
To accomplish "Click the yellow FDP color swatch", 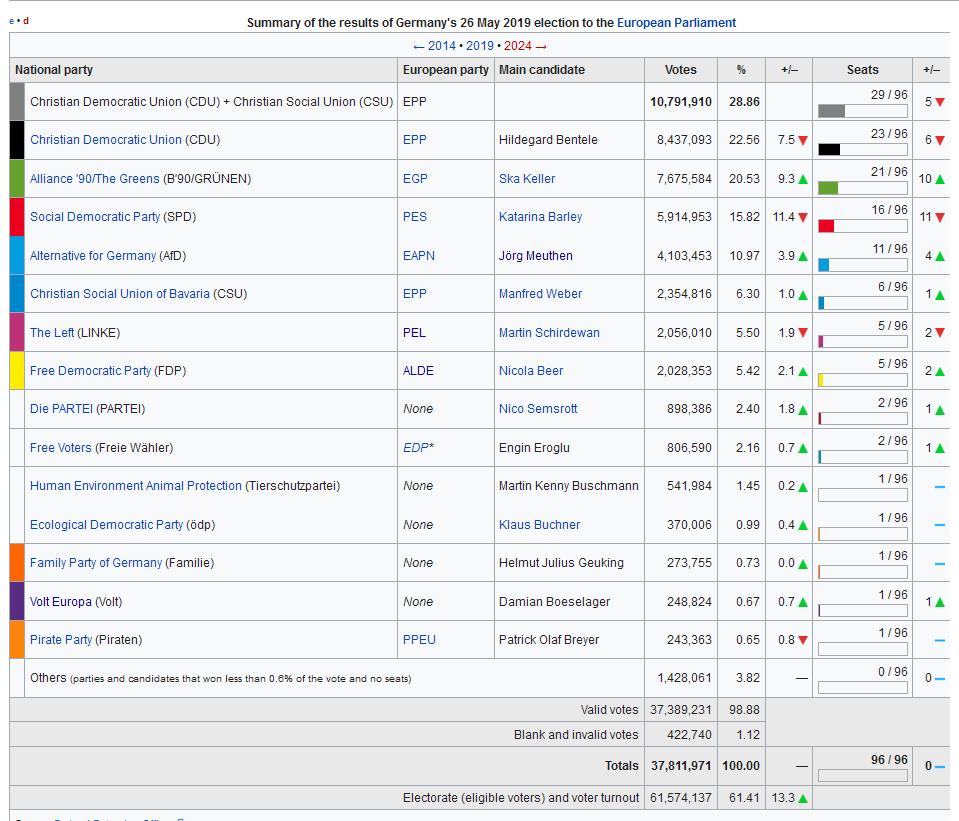I will [x=17, y=371].
